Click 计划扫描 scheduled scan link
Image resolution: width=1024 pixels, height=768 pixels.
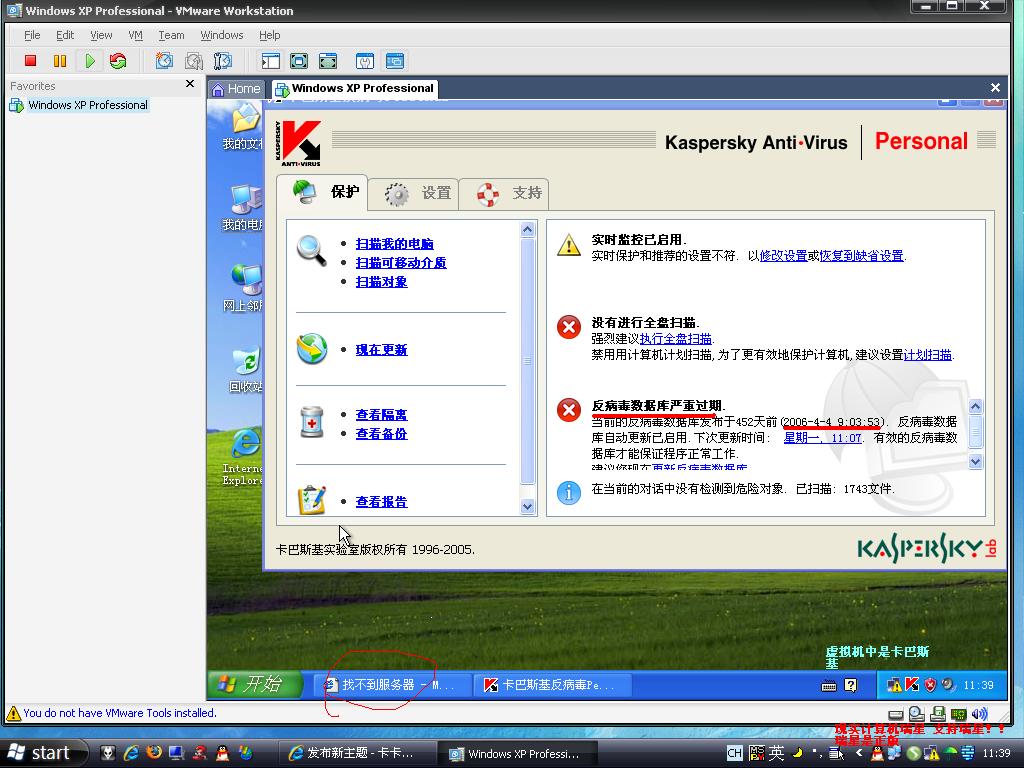[x=927, y=355]
